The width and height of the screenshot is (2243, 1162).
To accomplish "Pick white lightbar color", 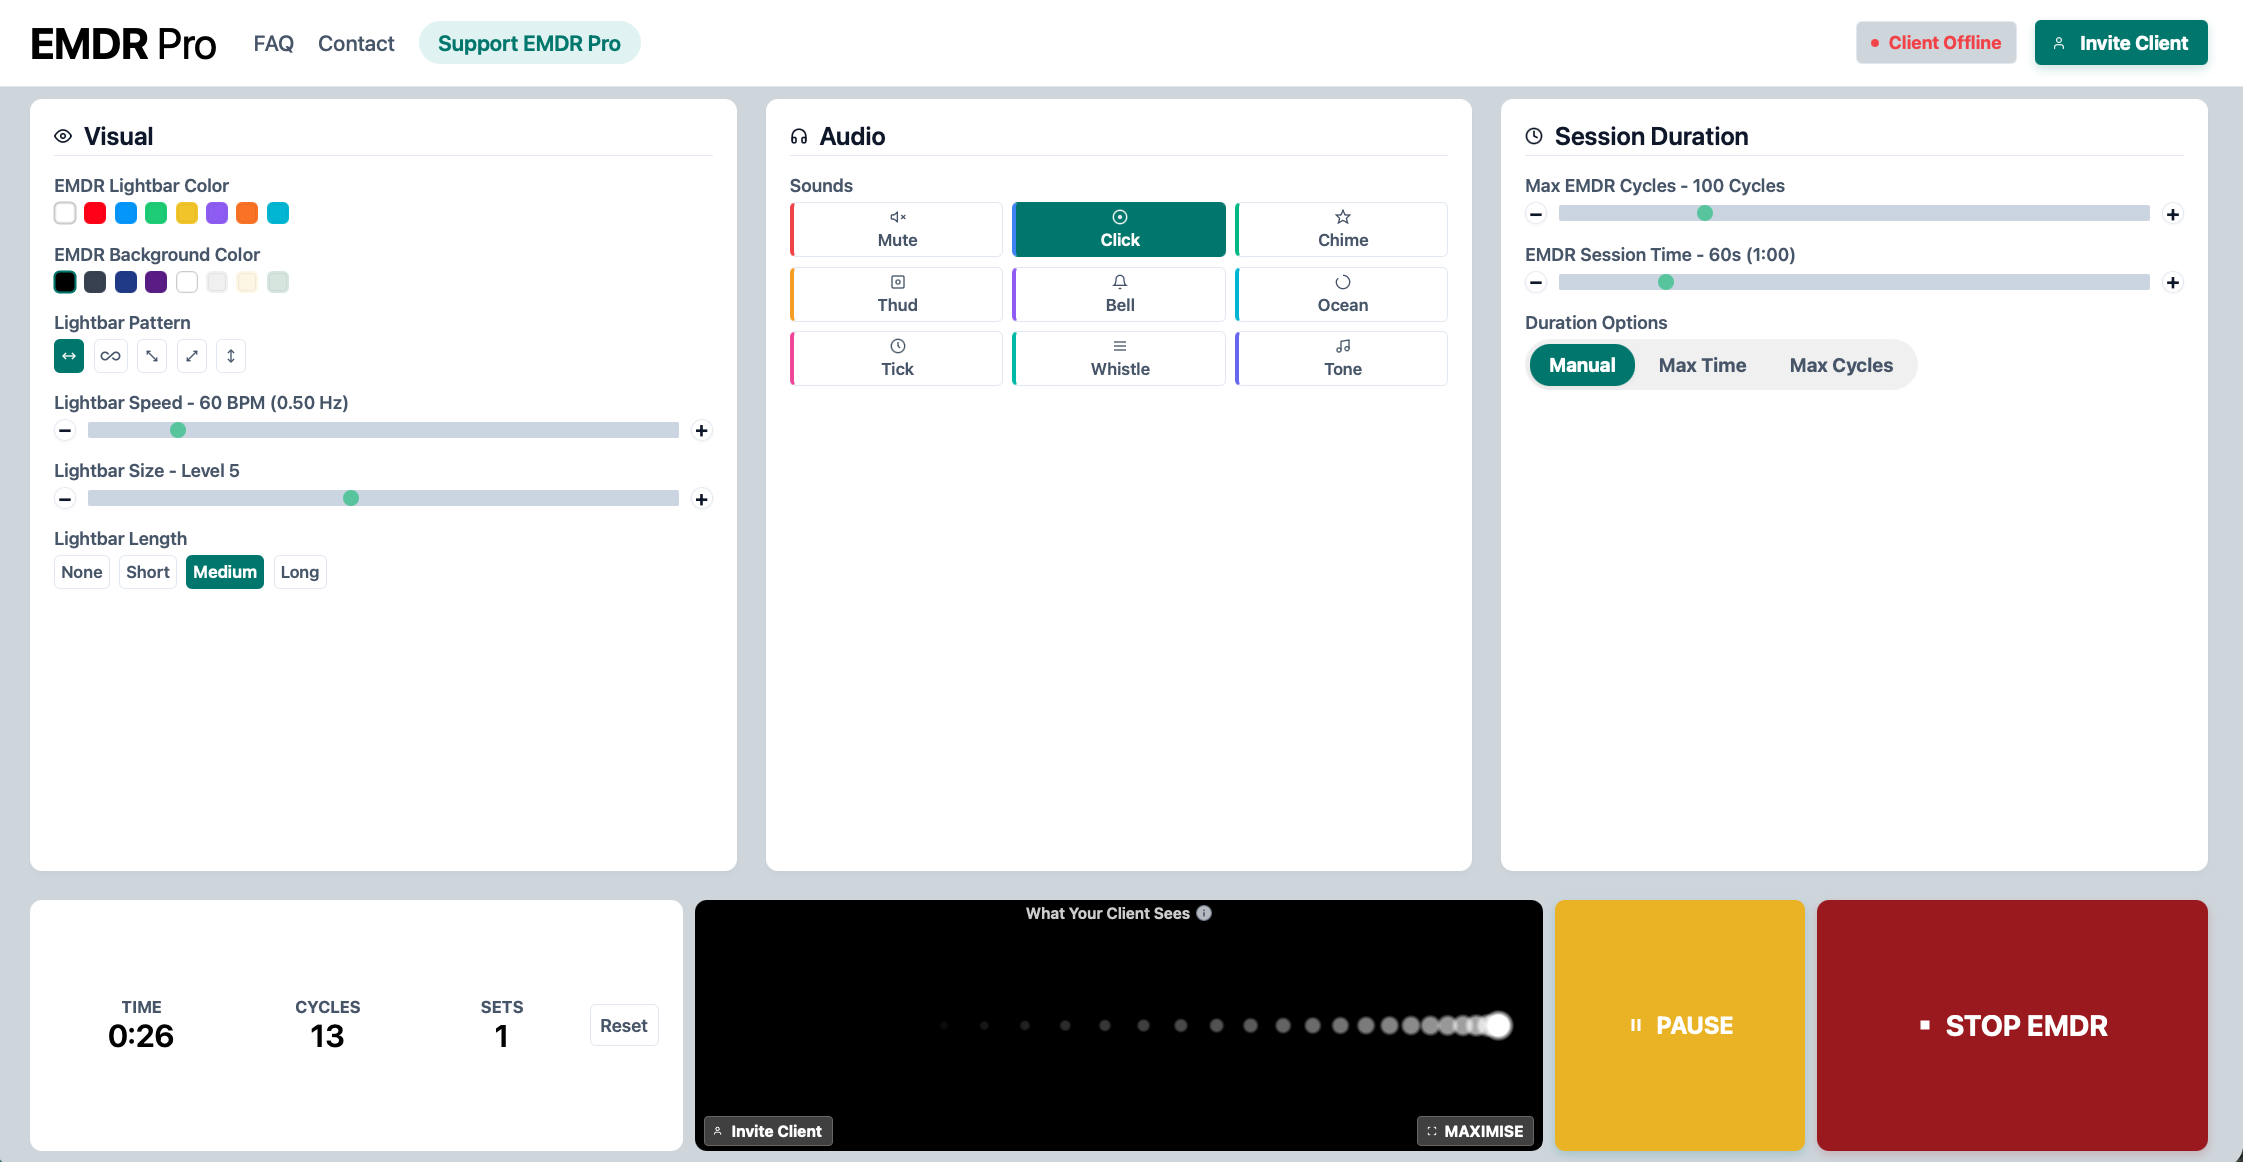I will (65, 213).
